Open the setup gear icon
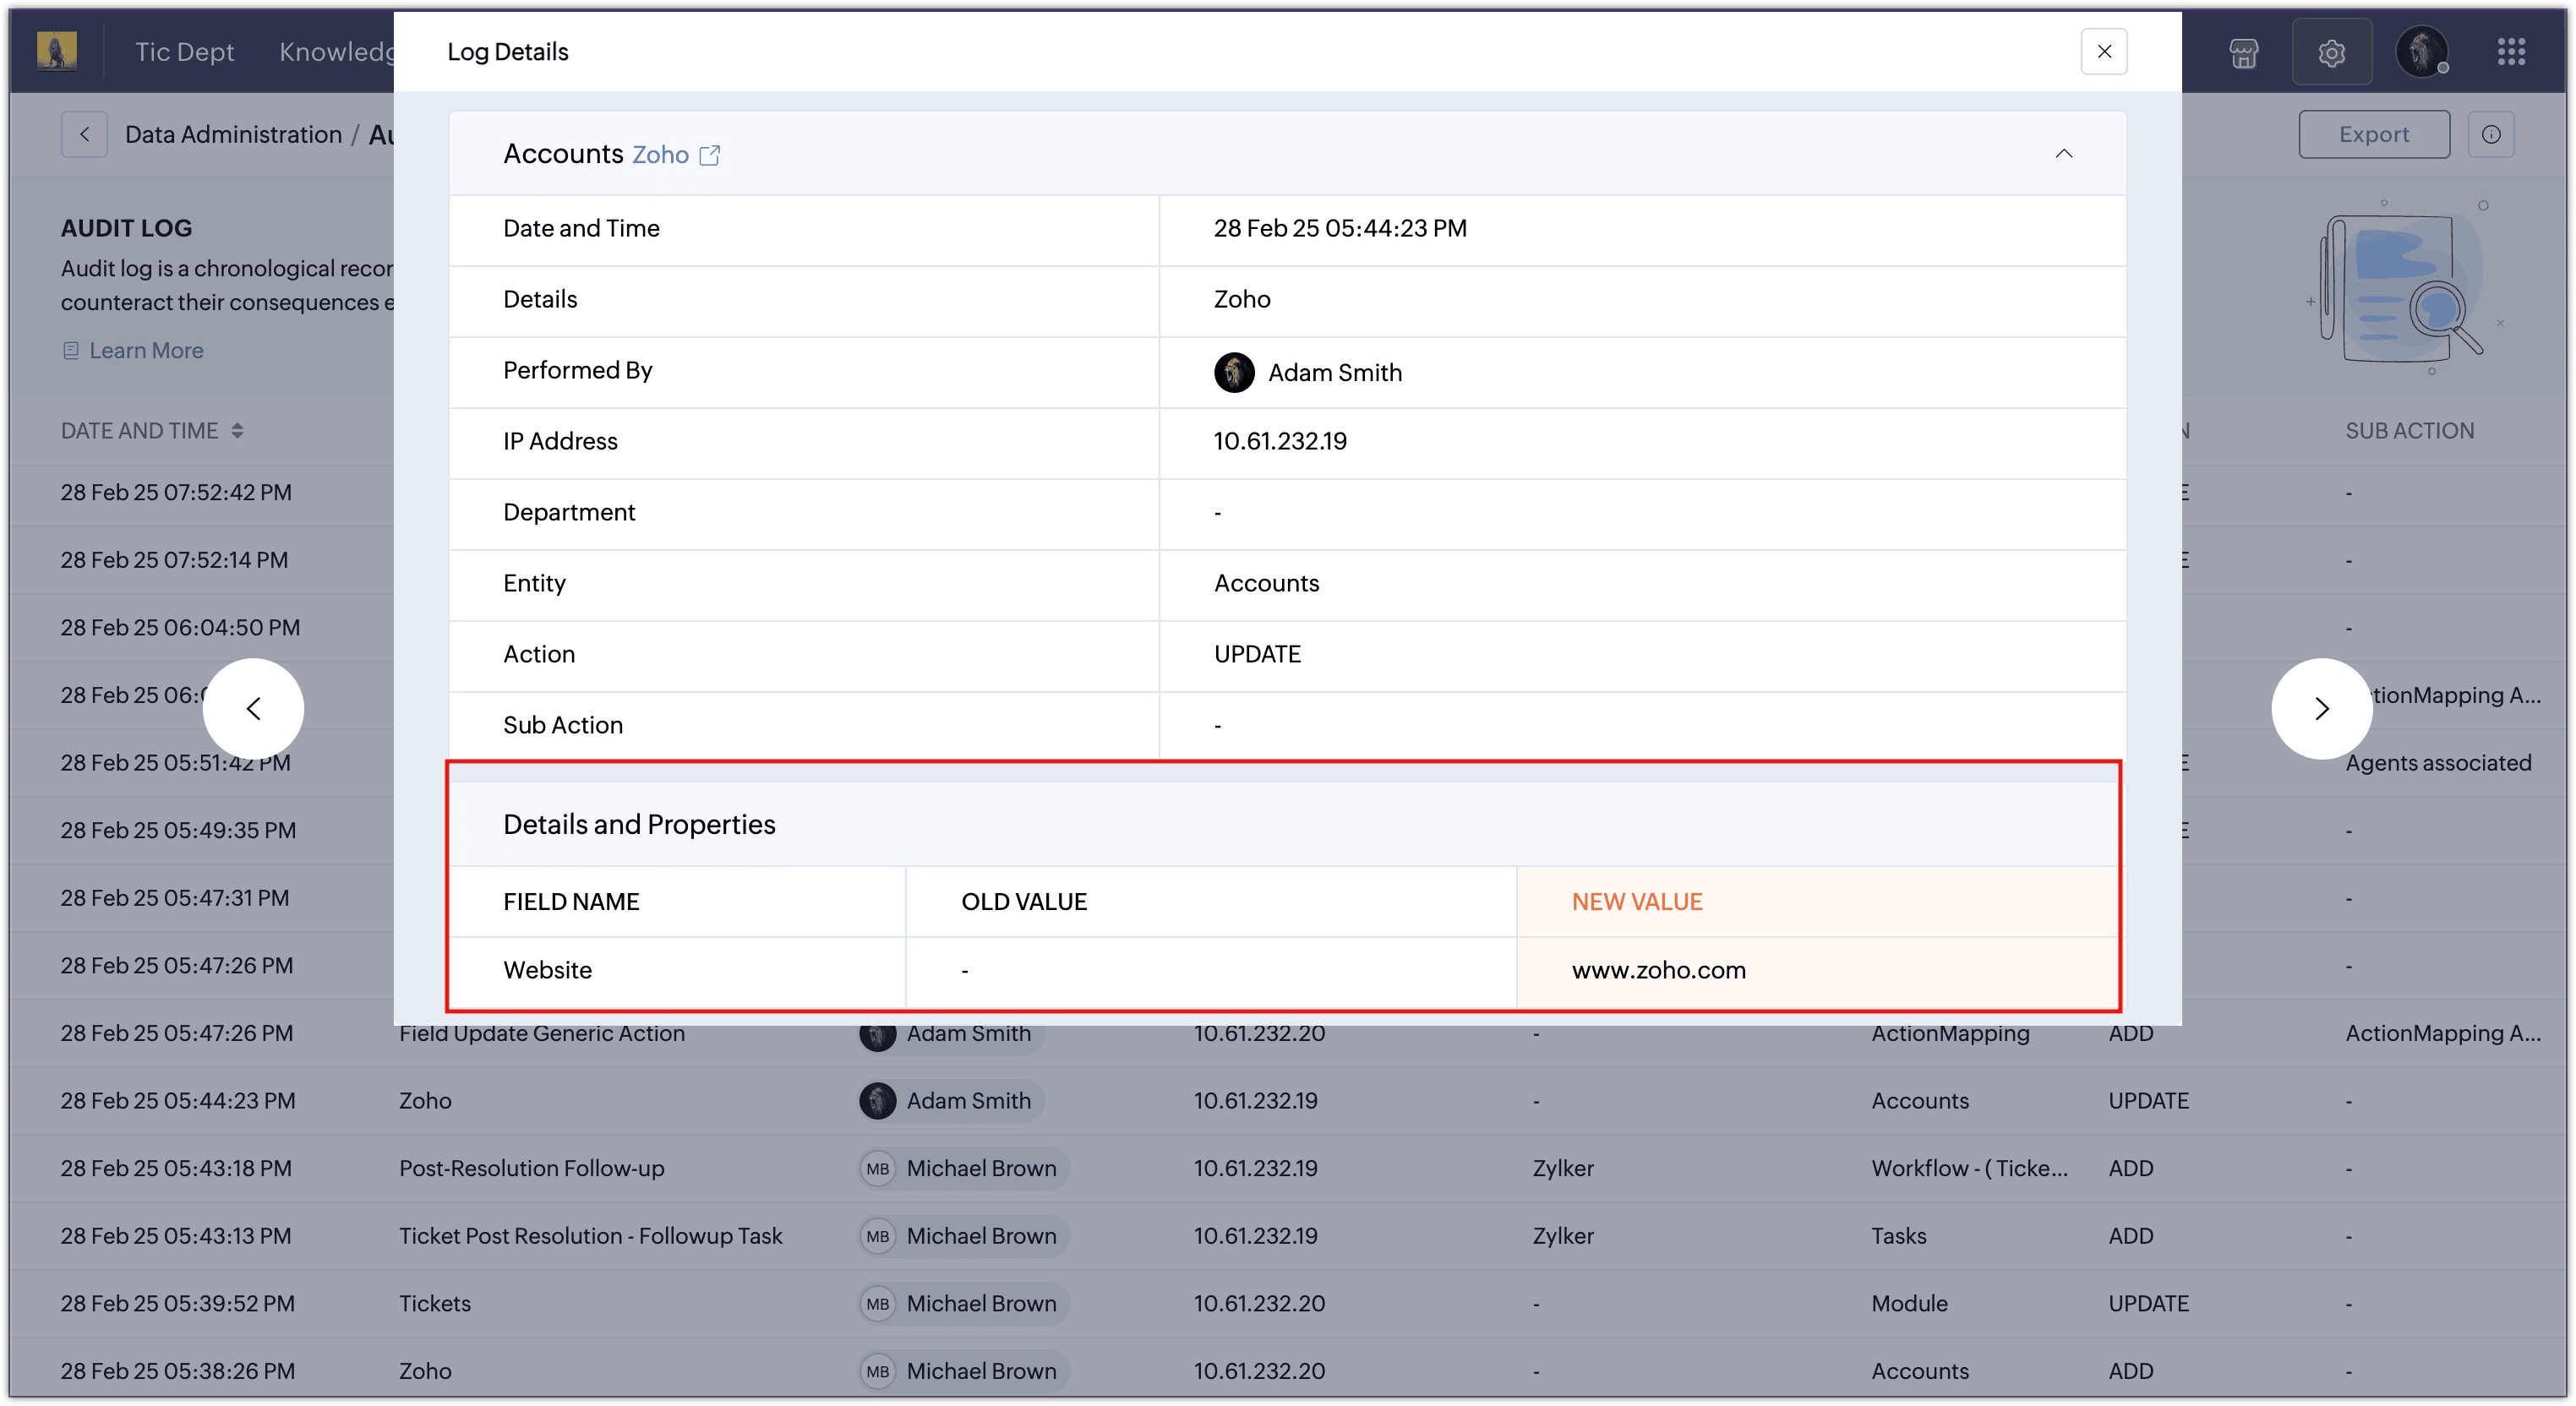Image resolution: width=2576 pixels, height=1406 pixels. pyautogui.click(x=2331, y=52)
